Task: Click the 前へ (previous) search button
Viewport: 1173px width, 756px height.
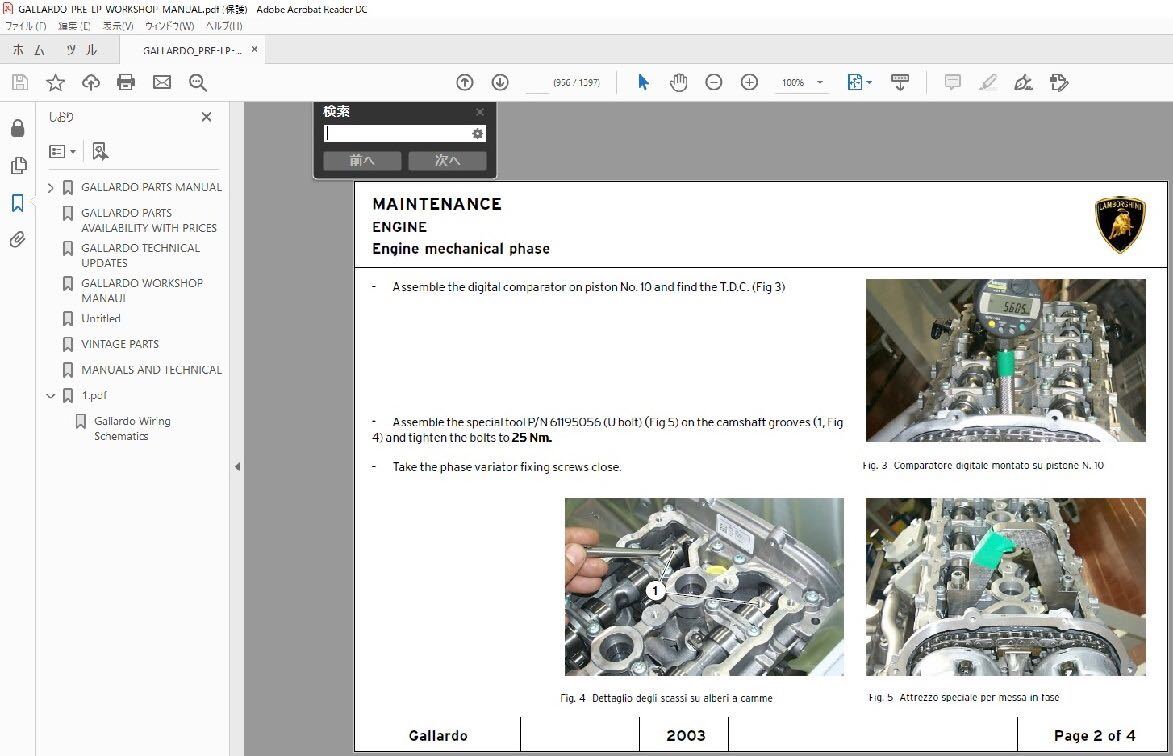Action: [362, 161]
